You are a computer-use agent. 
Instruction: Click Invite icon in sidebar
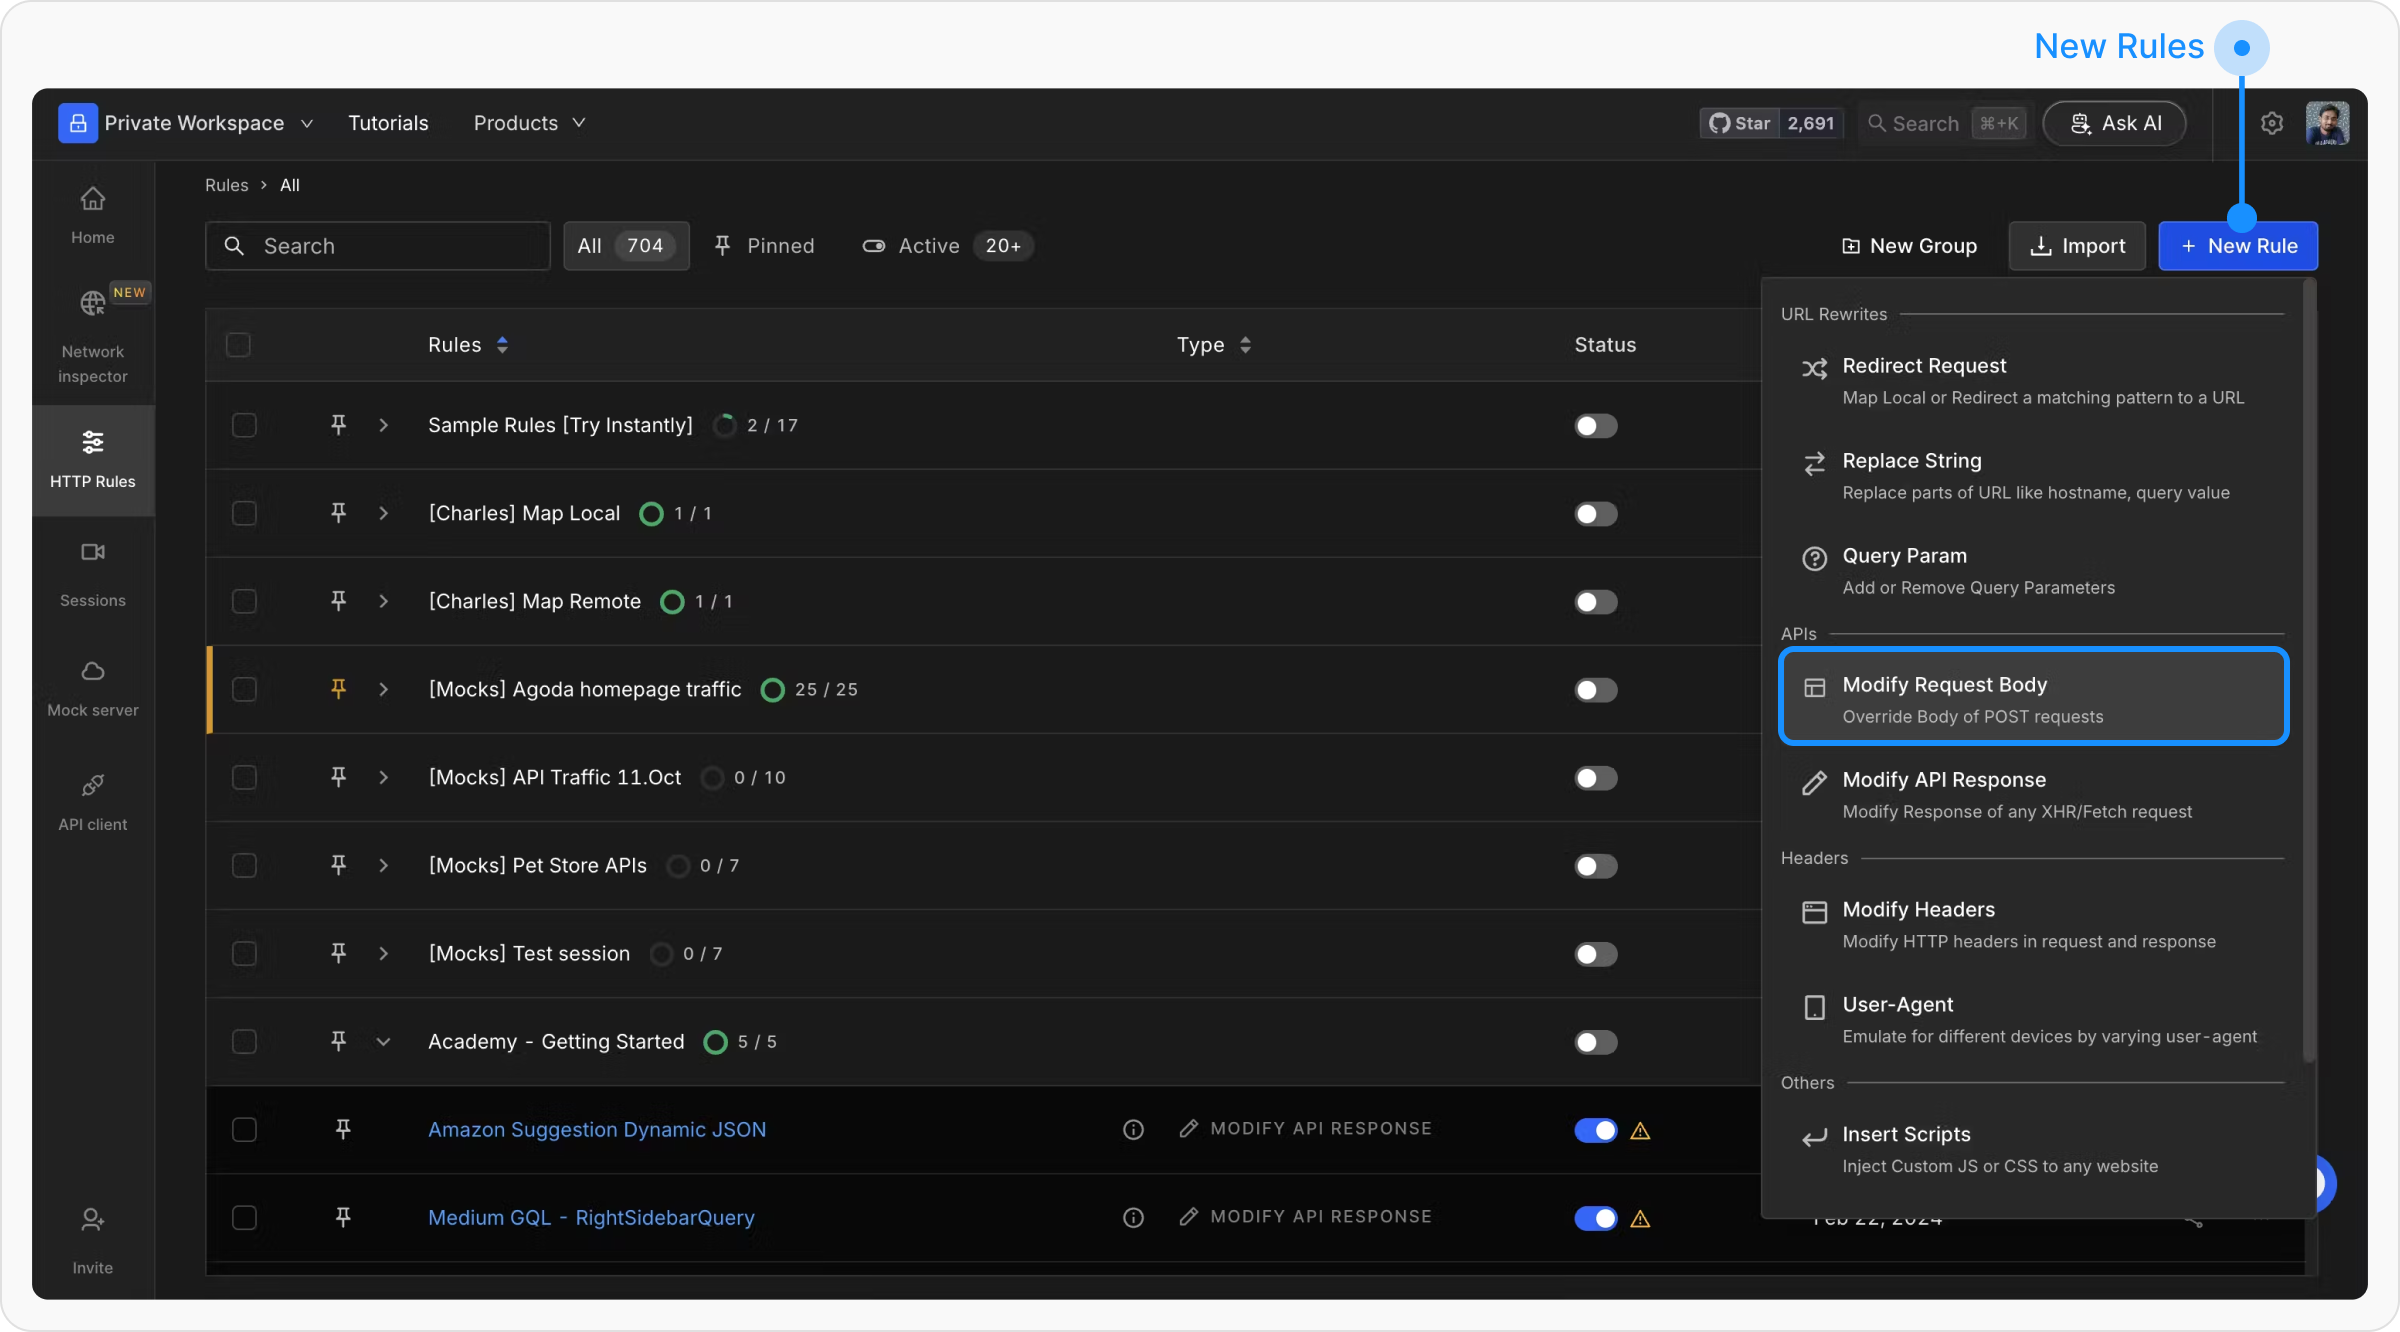[x=92, y=1220]
